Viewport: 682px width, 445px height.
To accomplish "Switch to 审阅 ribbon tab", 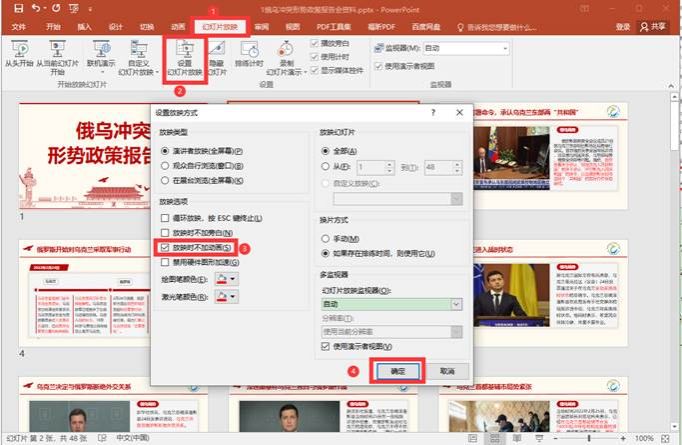I will click(x=261, y=27).
